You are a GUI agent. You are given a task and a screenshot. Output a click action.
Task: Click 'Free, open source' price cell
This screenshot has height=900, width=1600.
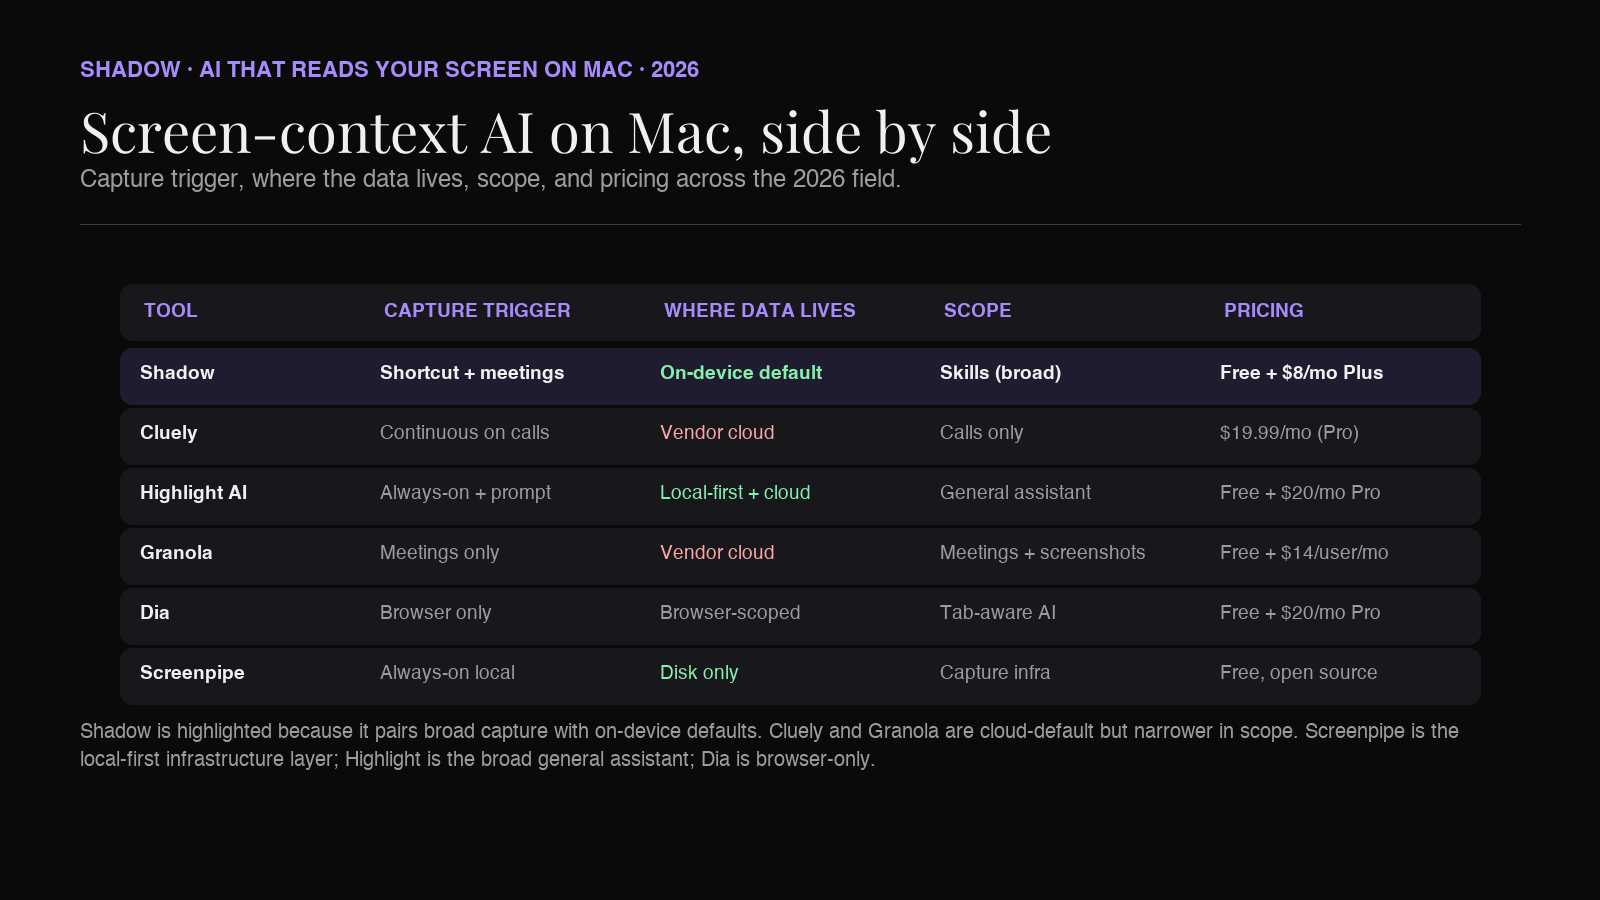pyautogui.click(x=1298, y=673)
